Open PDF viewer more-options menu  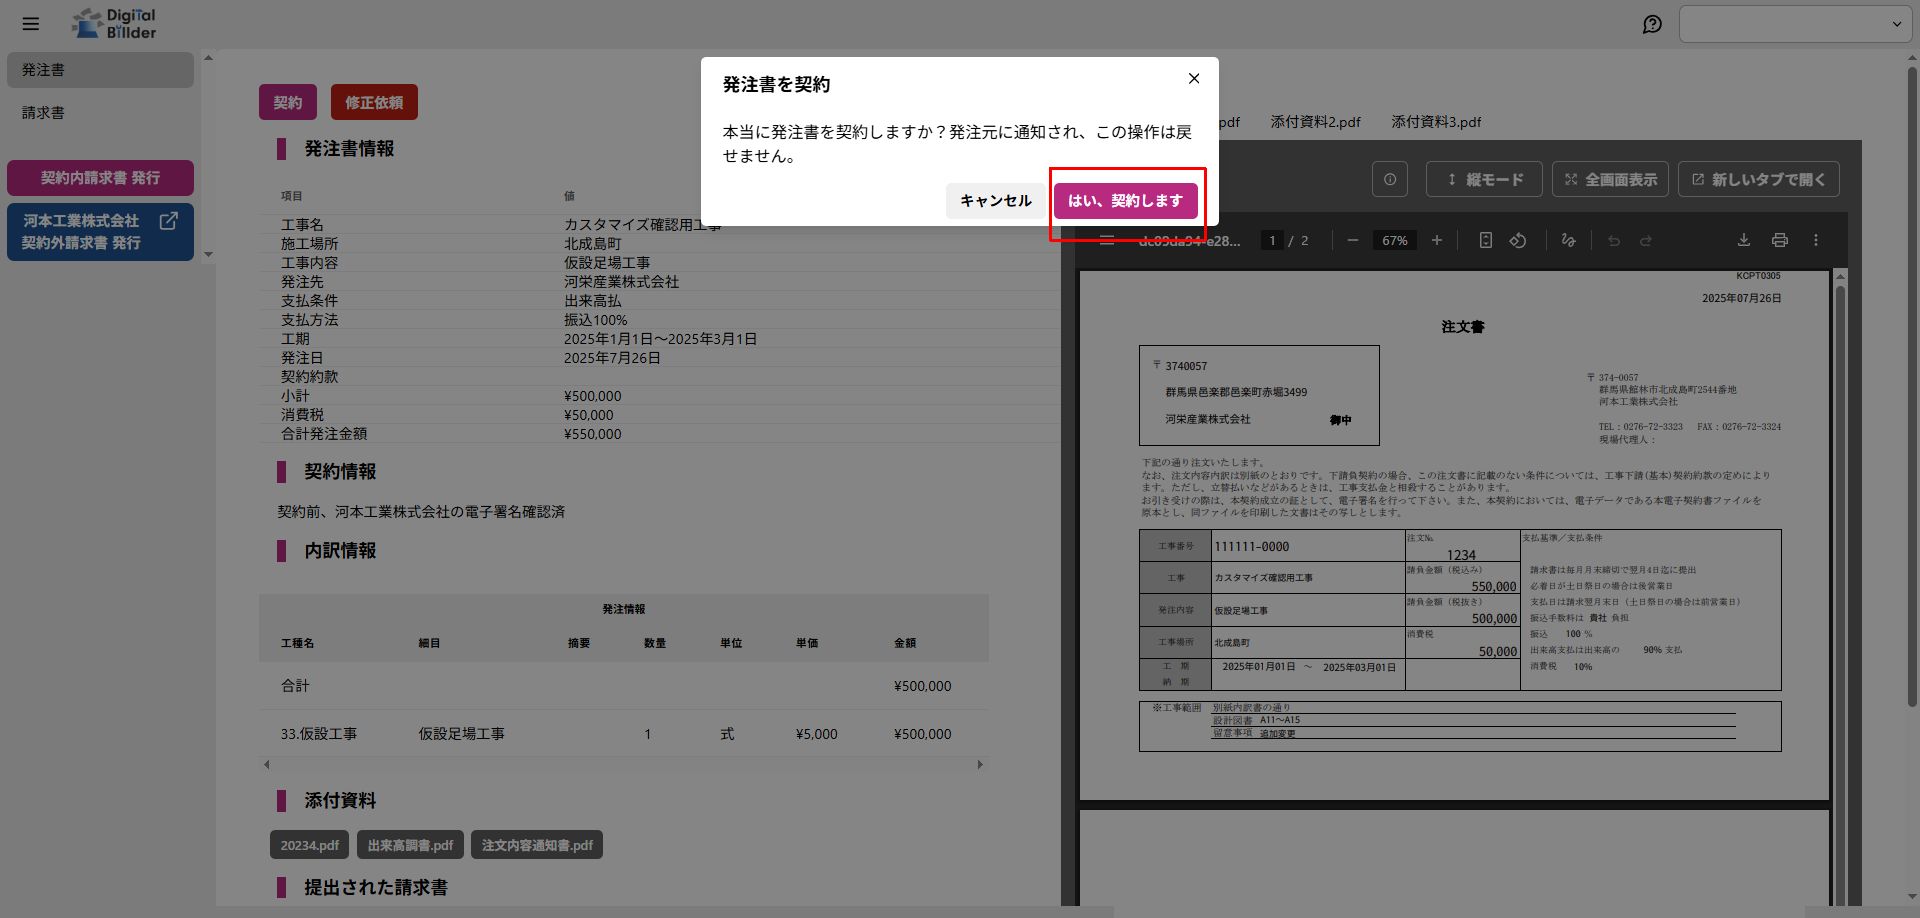point(1816,240)
